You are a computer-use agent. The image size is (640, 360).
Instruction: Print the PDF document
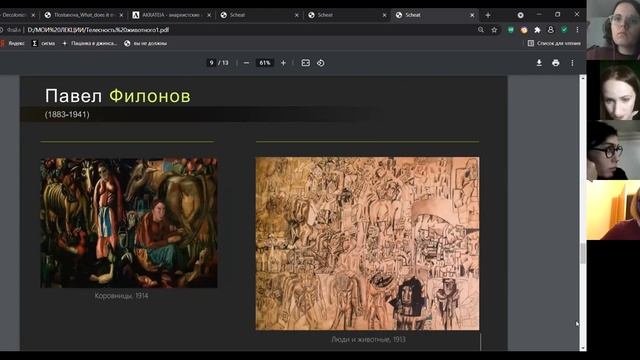[x=556, y=63]
